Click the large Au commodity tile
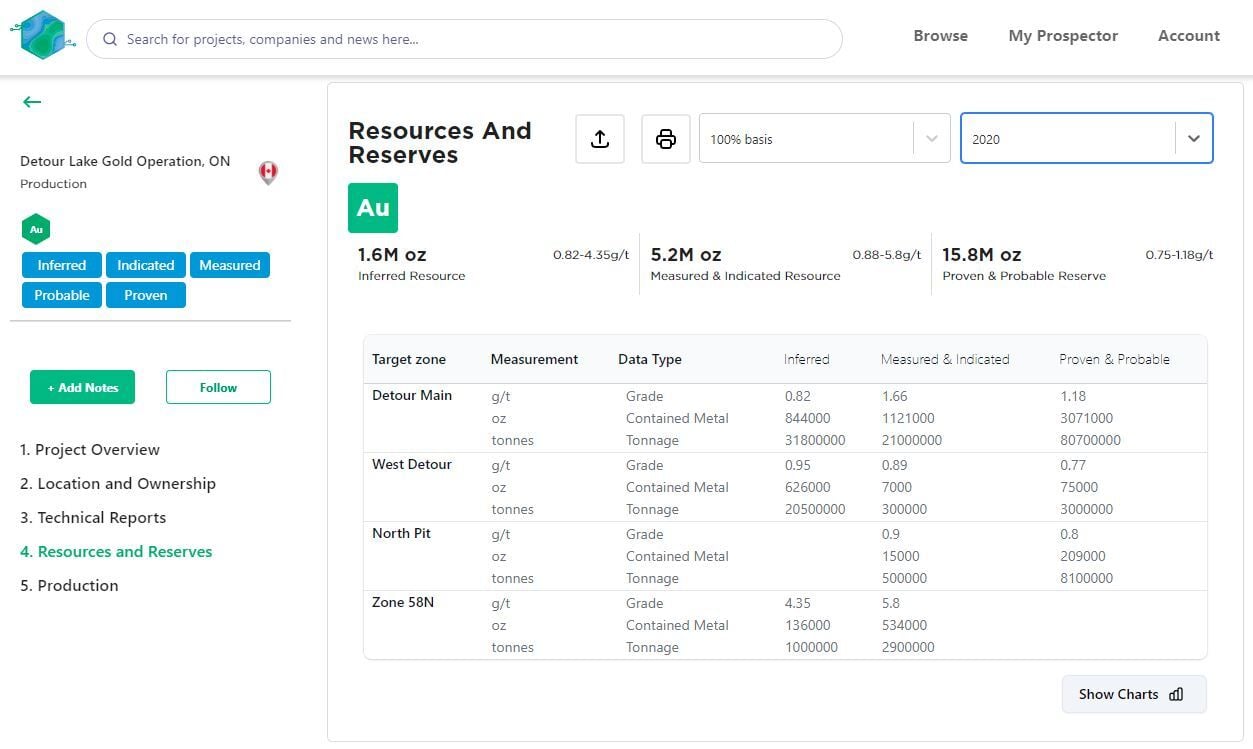The image size is (1253, 749). coord(373,208)
